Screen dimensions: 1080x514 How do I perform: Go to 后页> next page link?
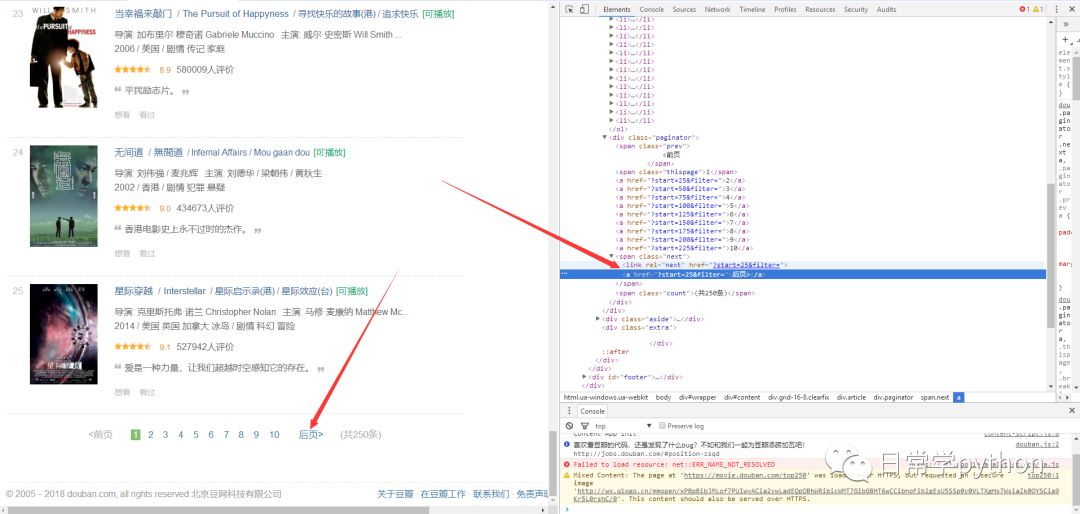(x=311, y=434)
